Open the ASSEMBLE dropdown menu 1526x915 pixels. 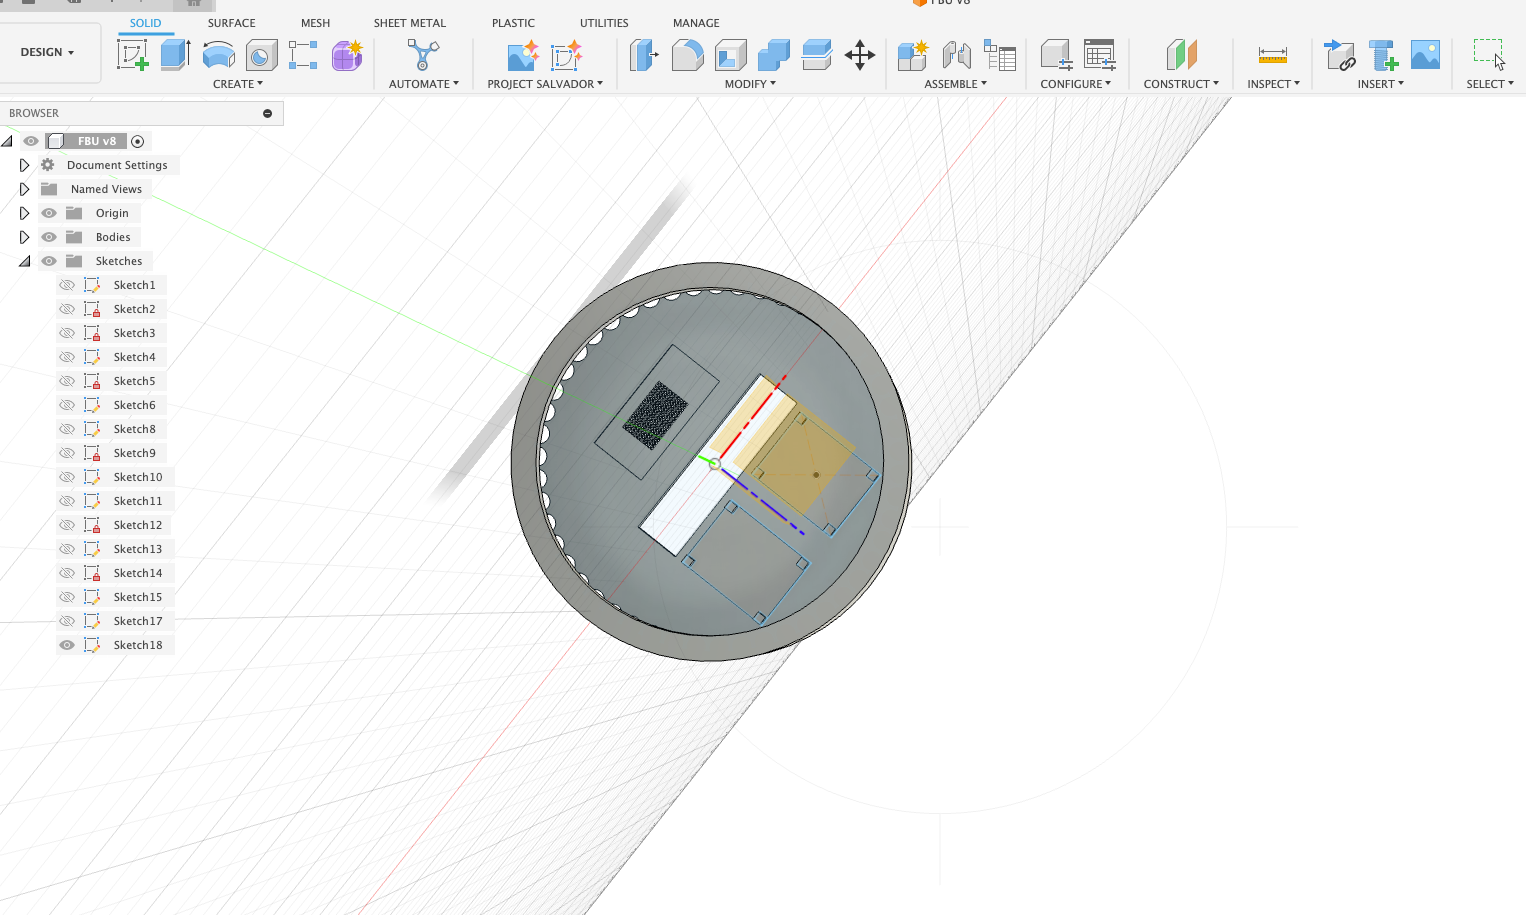pos(955,84)
